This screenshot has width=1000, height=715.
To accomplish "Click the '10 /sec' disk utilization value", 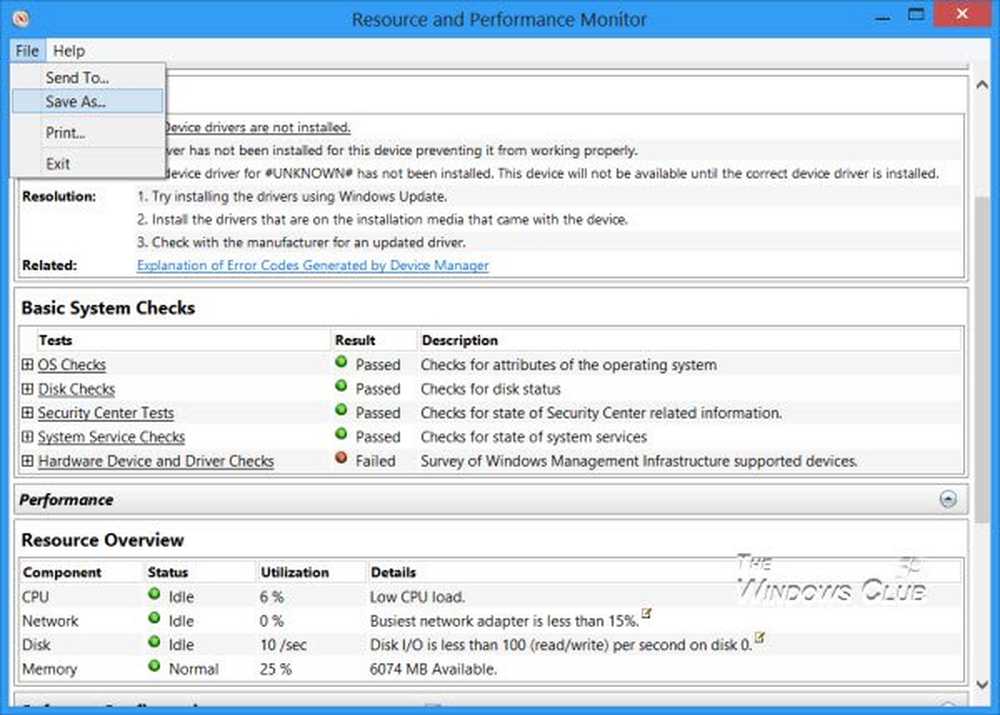I will 283,645.
